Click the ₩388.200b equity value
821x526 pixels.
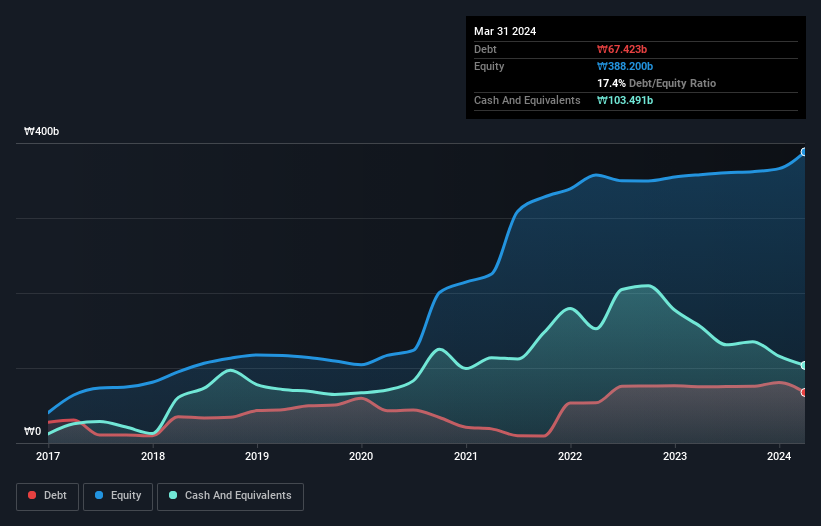click(x=625, y=66)
